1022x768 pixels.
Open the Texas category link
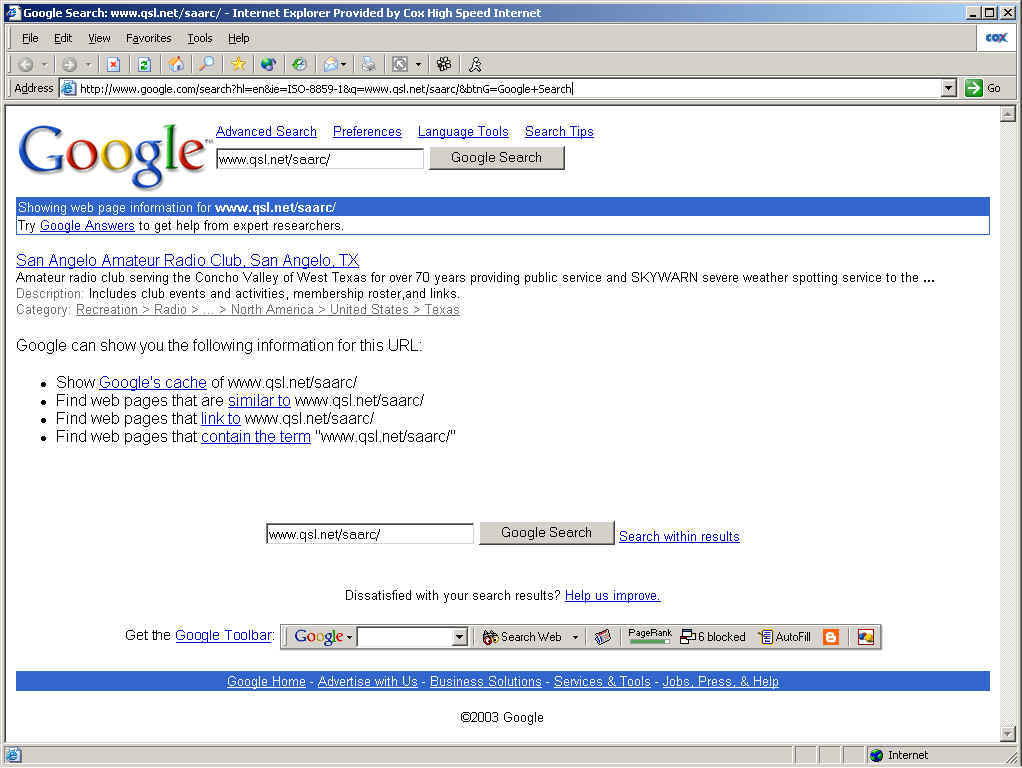pos(442,310)
